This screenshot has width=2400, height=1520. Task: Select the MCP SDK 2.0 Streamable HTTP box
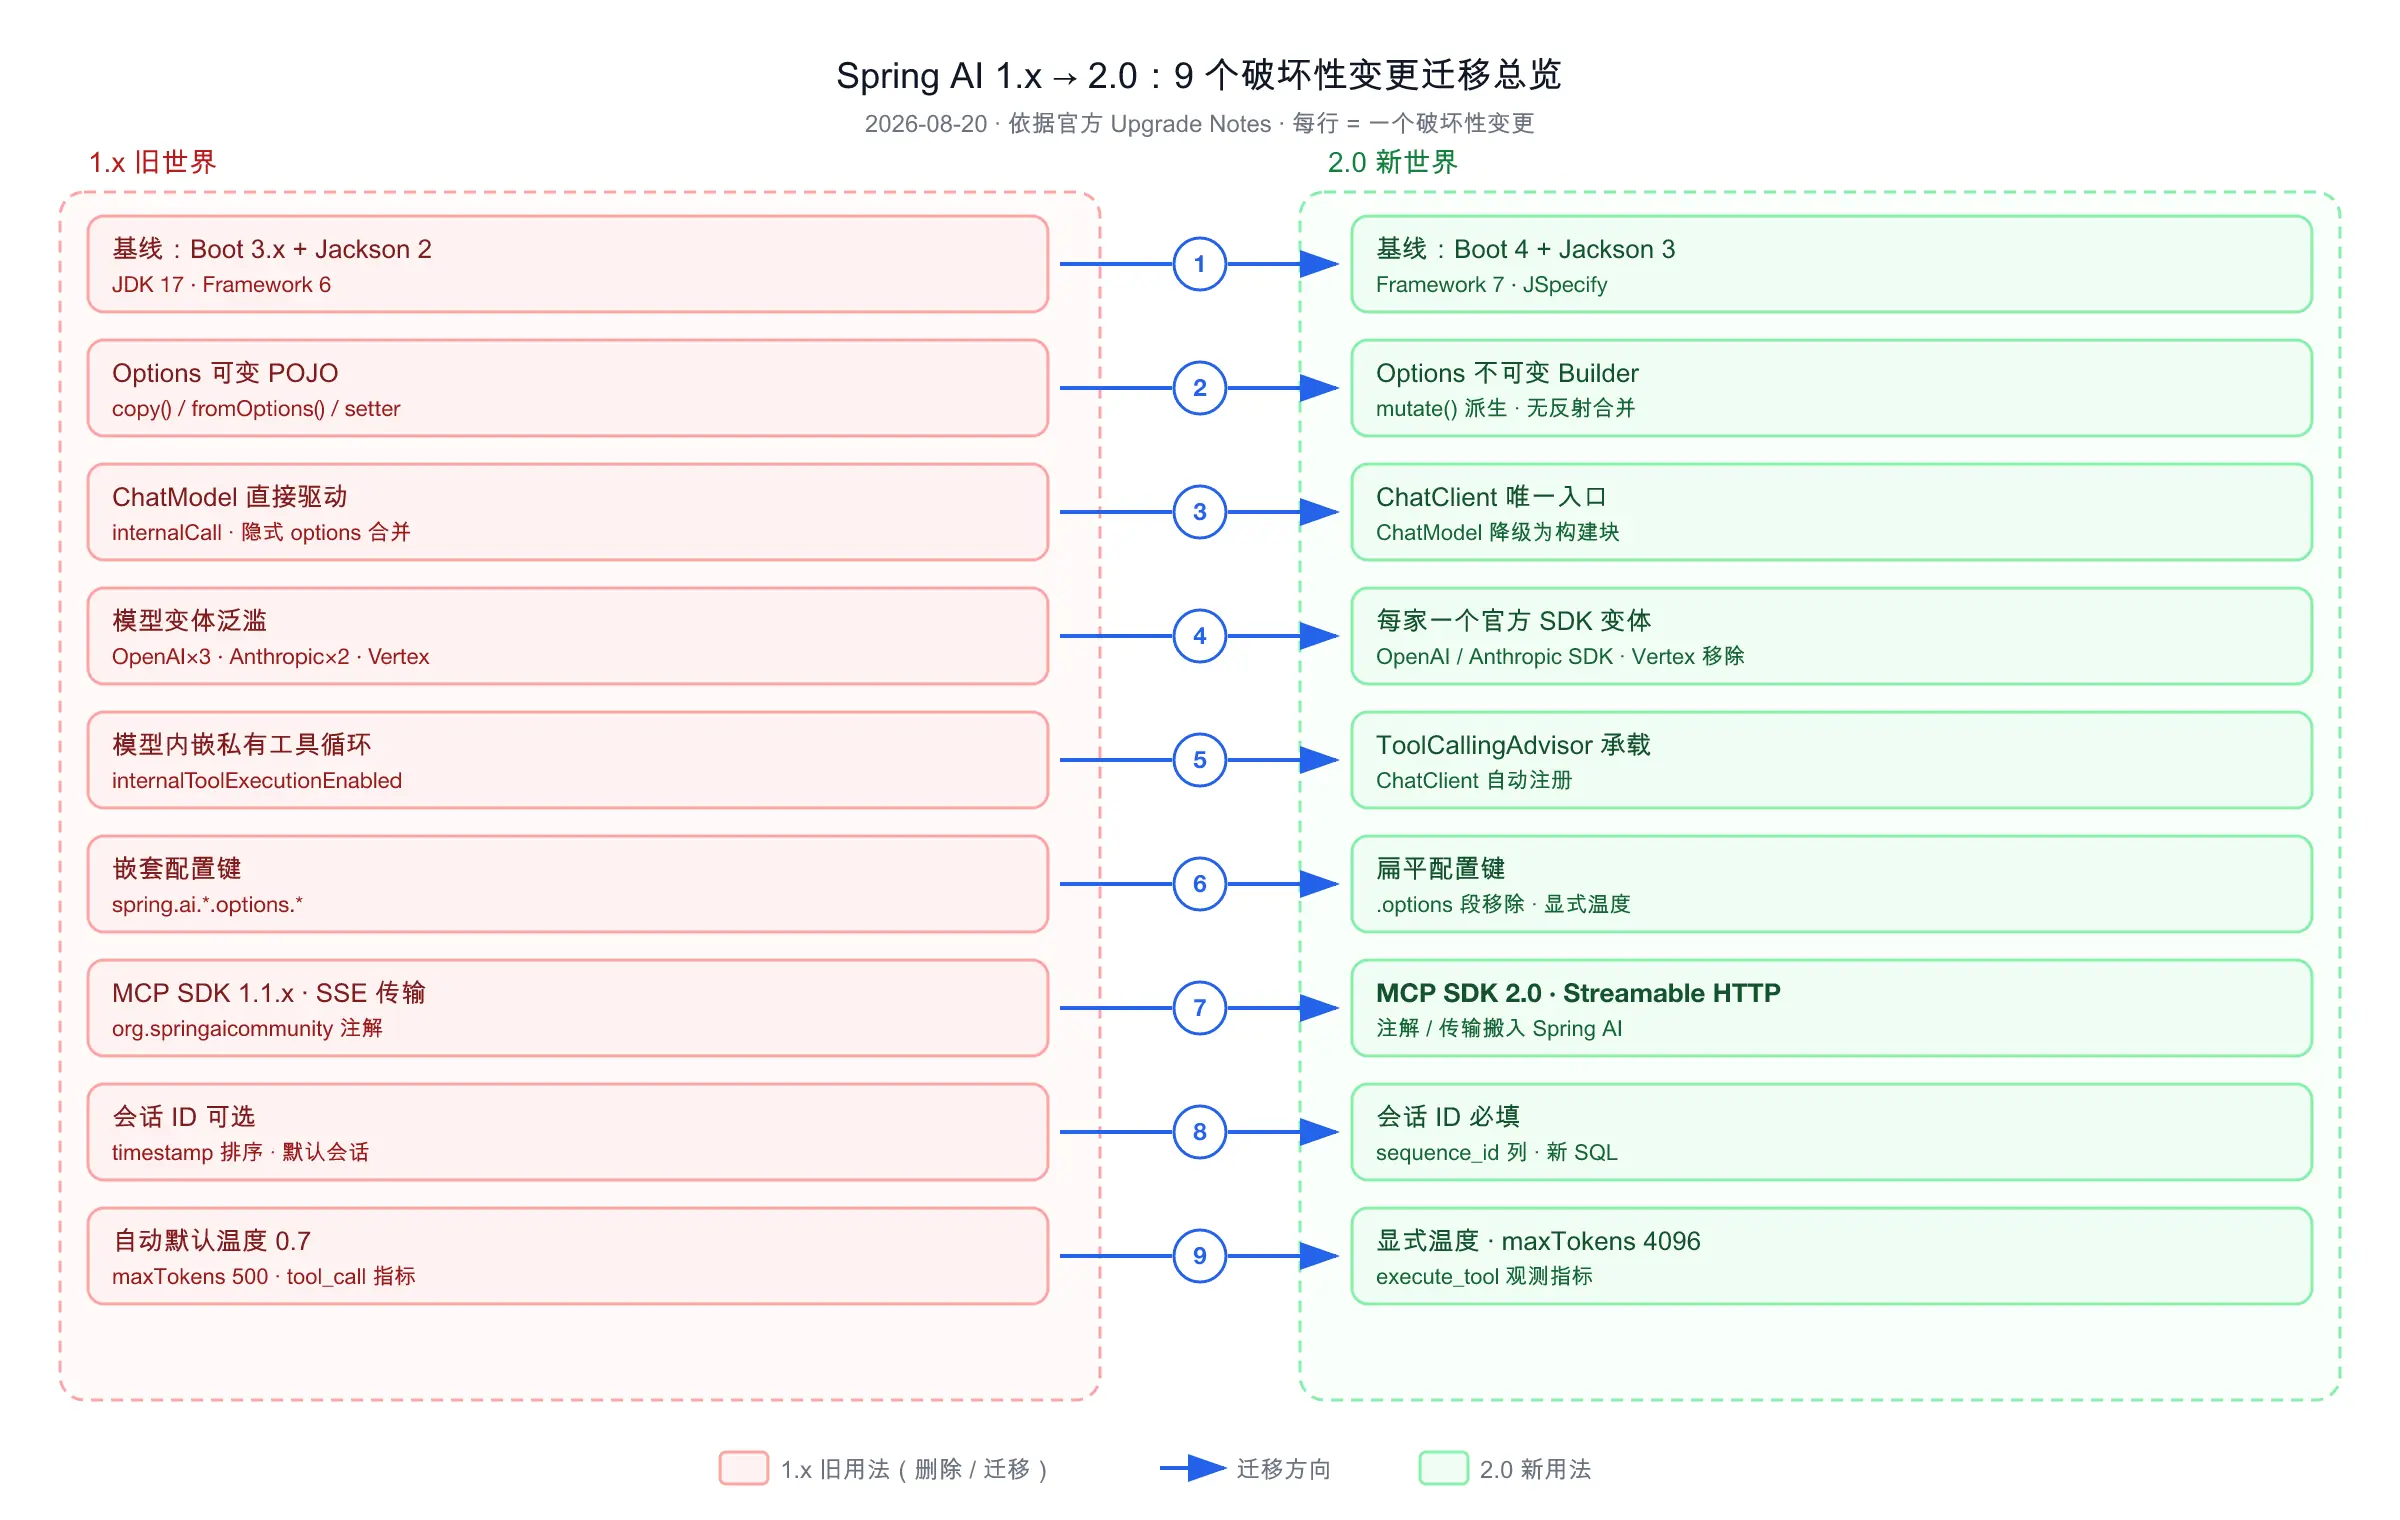click(1832, 1008)
